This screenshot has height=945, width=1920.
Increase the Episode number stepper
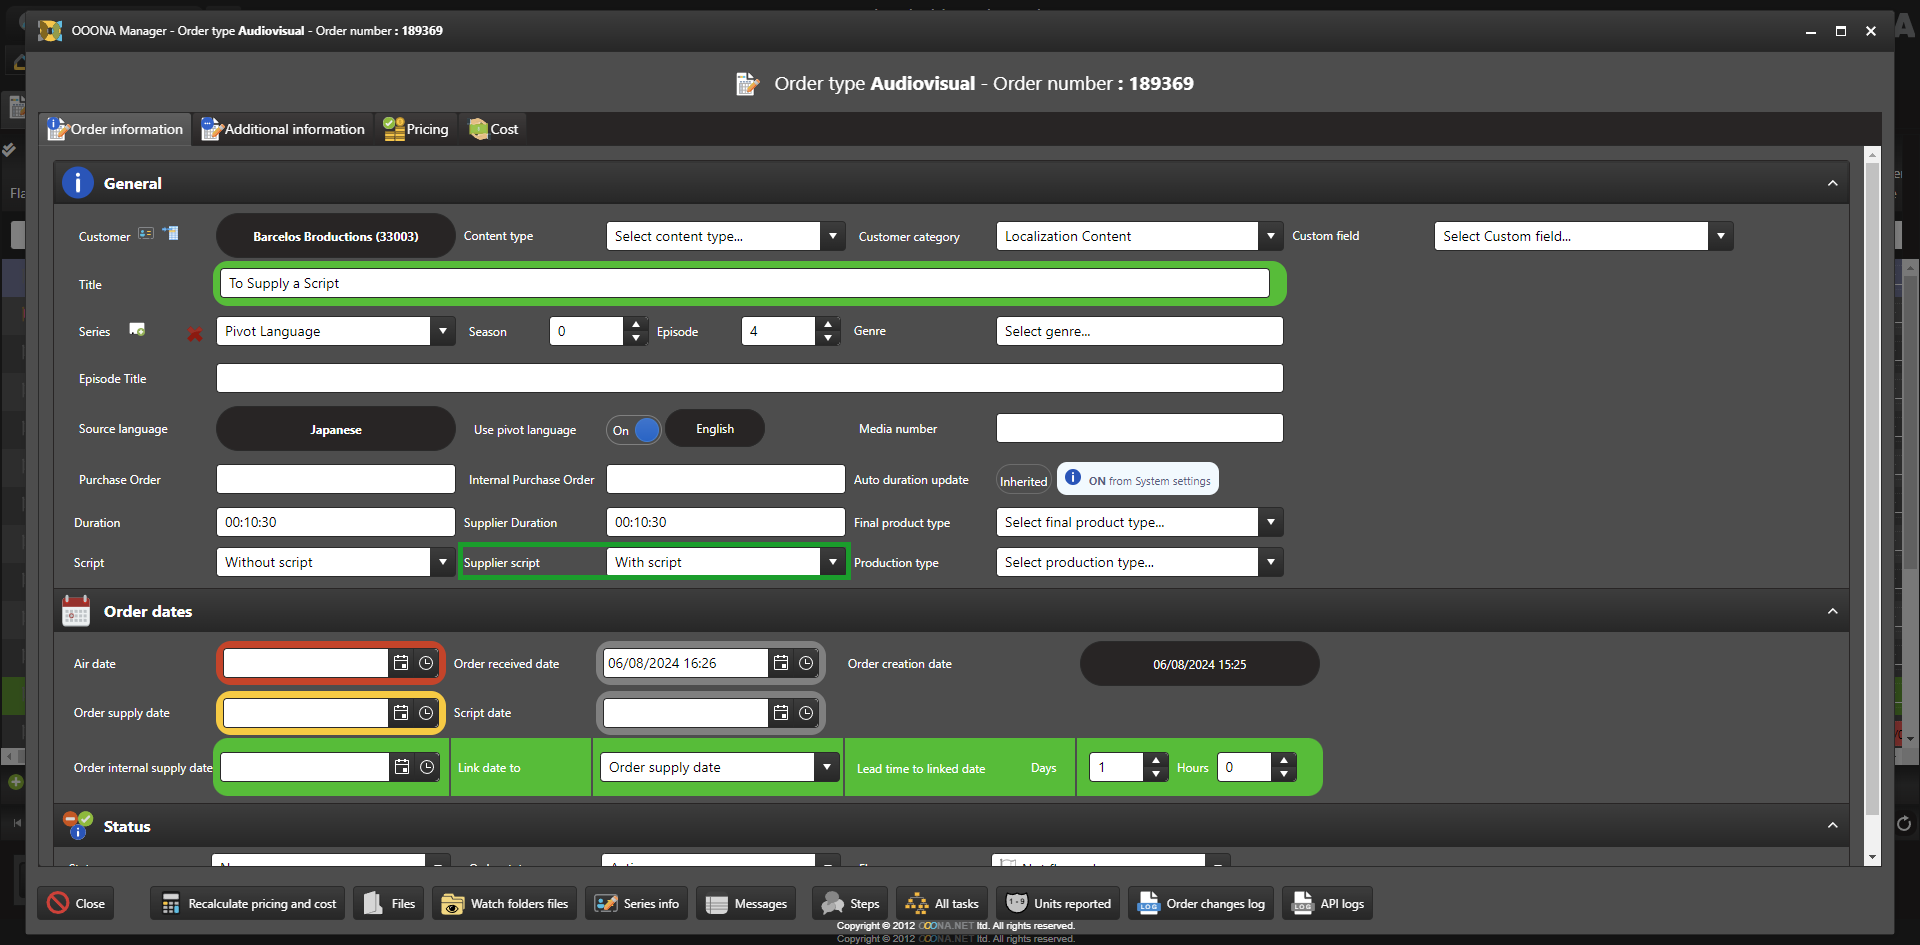pyautogui.click(x=828, y=324)
